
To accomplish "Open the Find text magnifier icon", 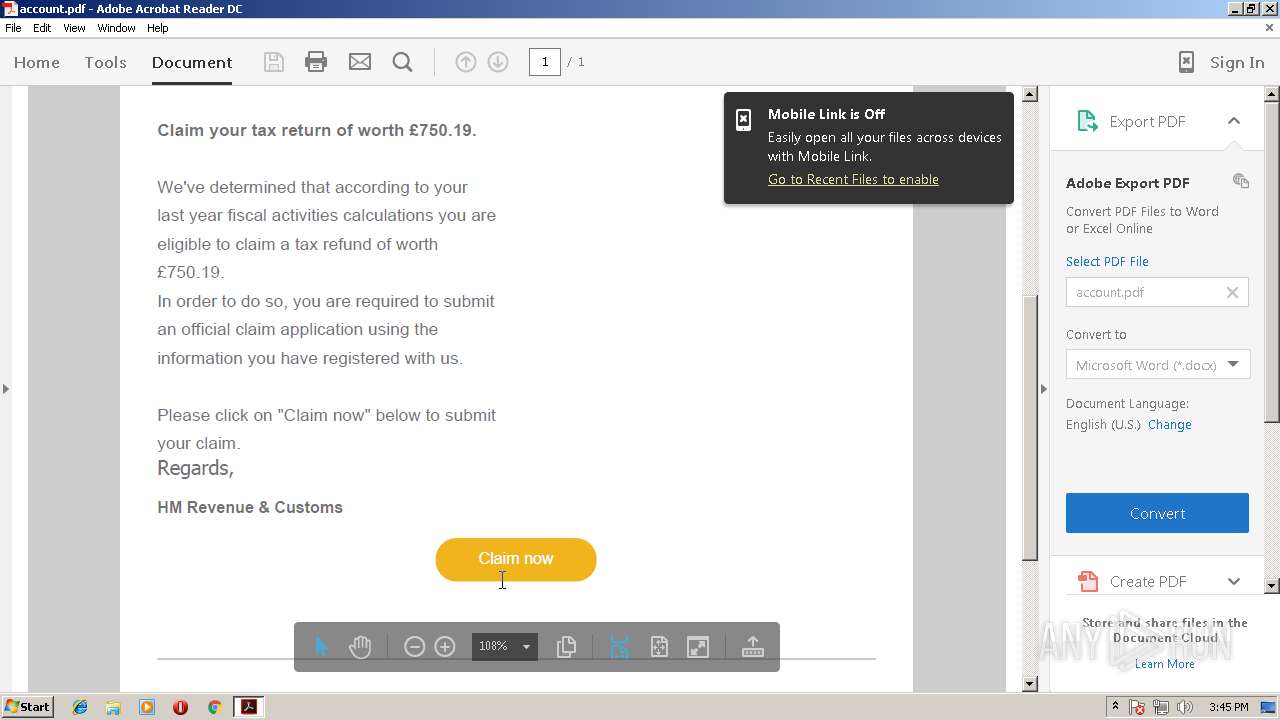I will point(403,62).
